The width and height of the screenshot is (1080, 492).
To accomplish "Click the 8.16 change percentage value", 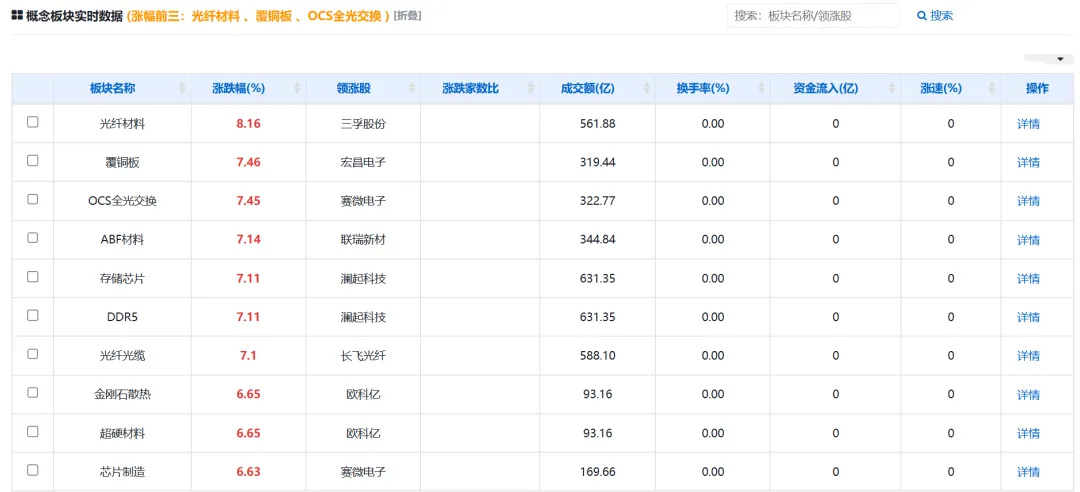I will [249, 124].
